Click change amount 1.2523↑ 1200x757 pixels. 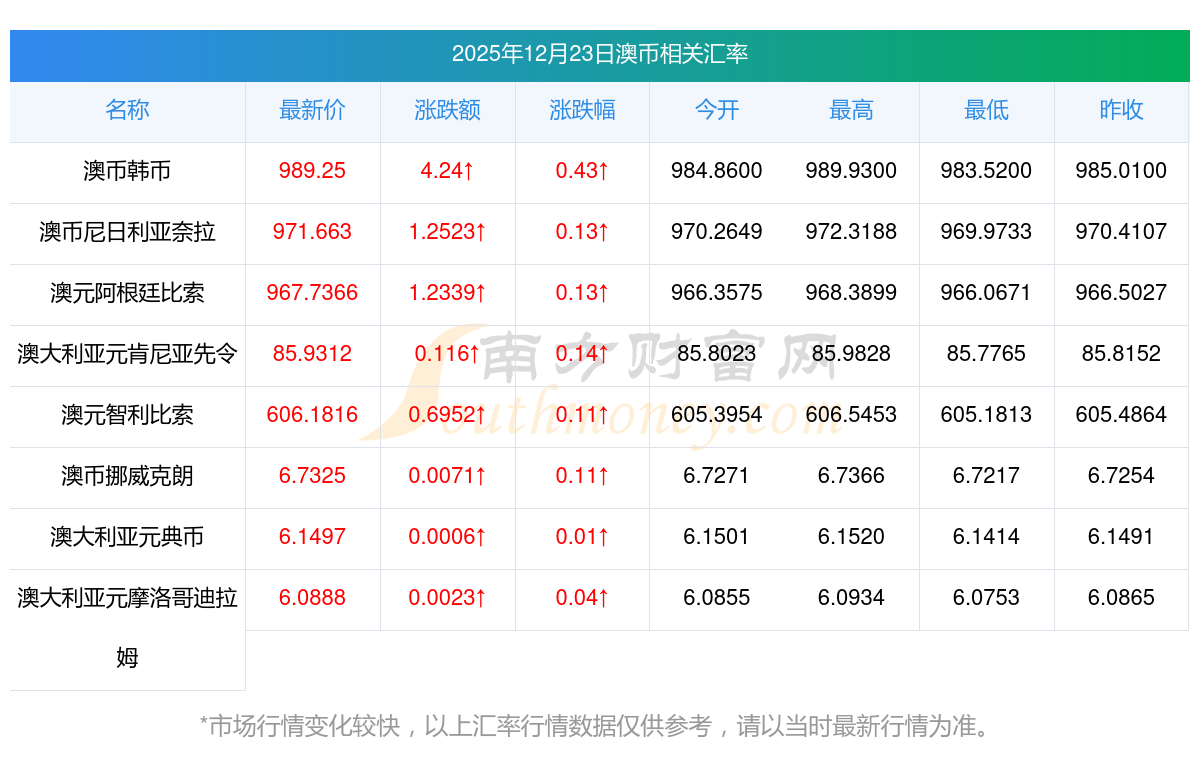pos(447,232)
